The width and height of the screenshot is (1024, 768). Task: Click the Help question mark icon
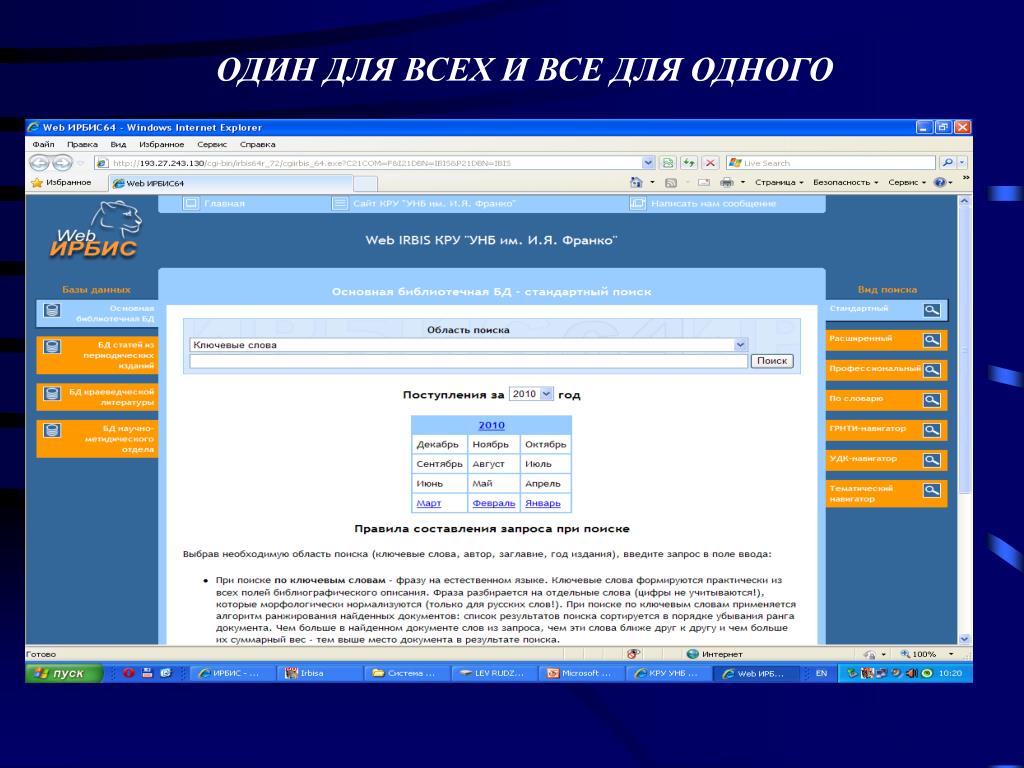[x=940, y=183]
